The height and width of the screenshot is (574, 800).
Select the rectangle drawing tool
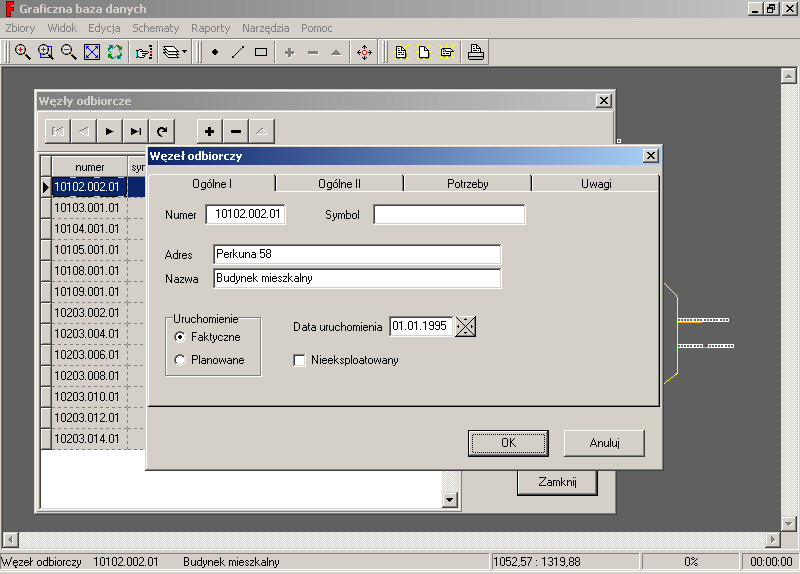tap(261, 52)
